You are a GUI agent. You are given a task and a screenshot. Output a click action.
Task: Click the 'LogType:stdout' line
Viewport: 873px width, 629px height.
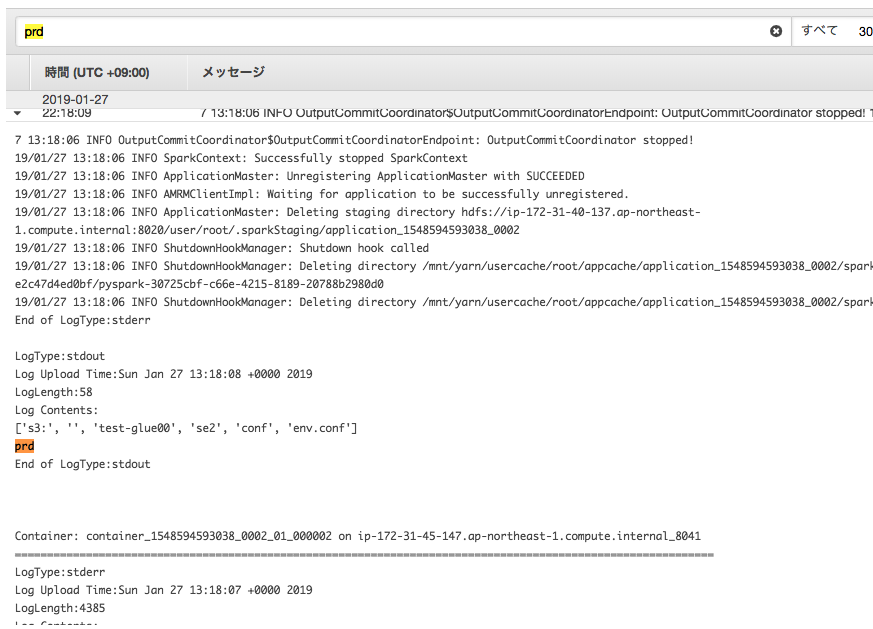[60, 356]
